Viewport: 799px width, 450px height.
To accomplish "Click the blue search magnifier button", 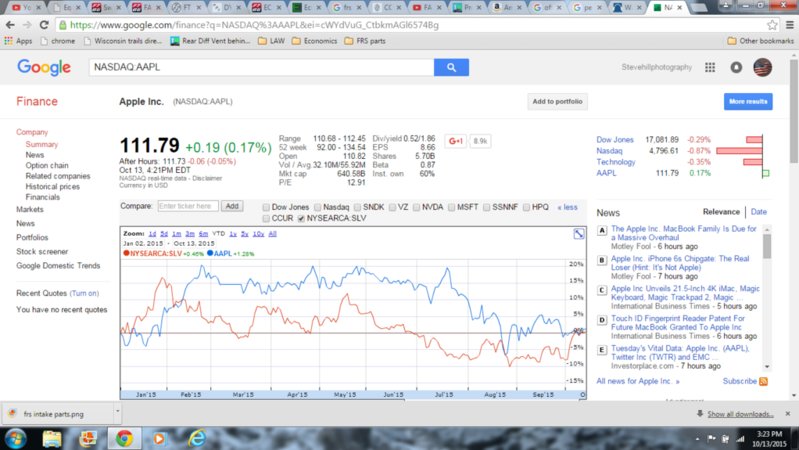I will click(x=451, y=67).
